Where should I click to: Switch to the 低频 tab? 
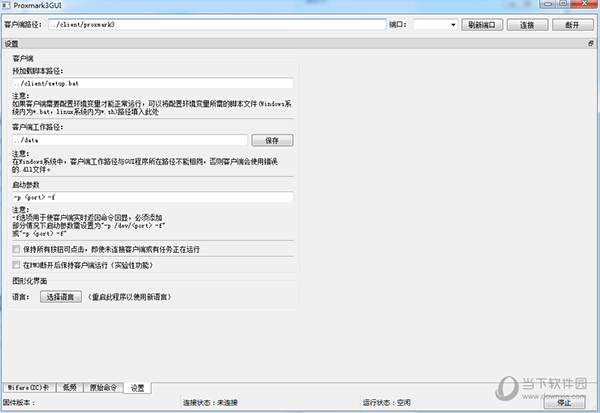70,387
